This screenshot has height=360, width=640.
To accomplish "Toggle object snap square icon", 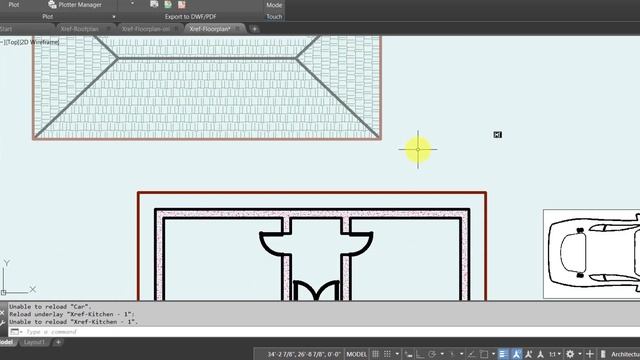I will (x=484, y=354).
